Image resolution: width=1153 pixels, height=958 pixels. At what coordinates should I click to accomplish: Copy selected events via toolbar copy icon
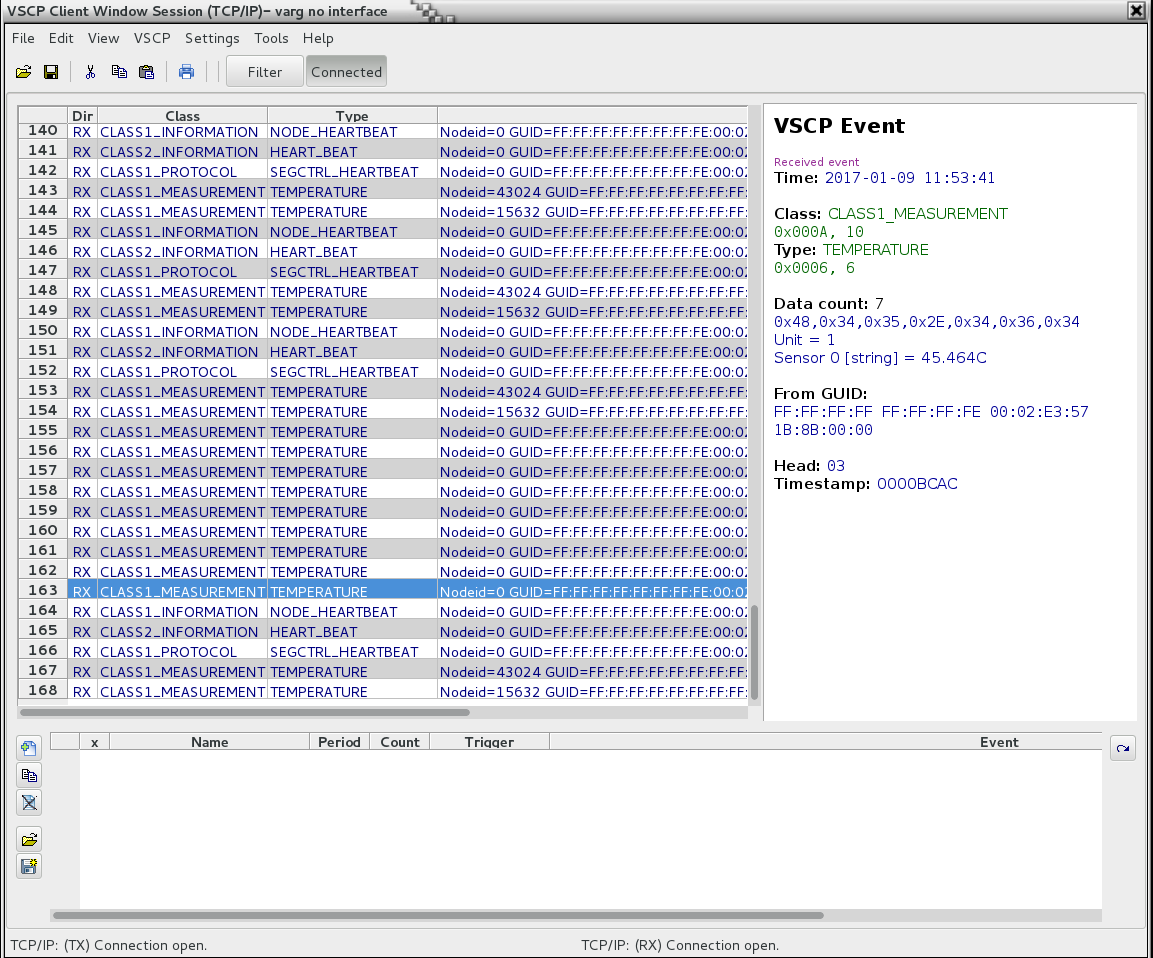click(x=119, y=72)
